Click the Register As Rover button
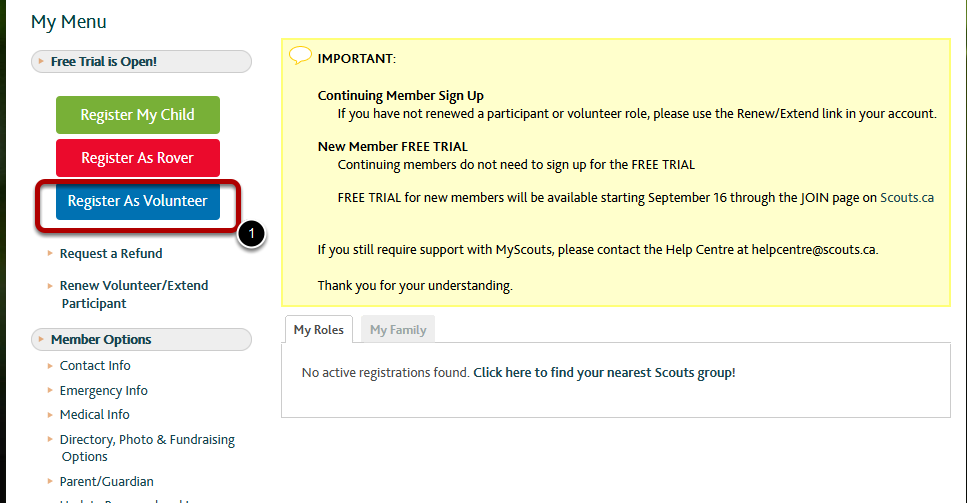This screenshot has width=967, height=503. pyautogui.click(x=138, y=158)
